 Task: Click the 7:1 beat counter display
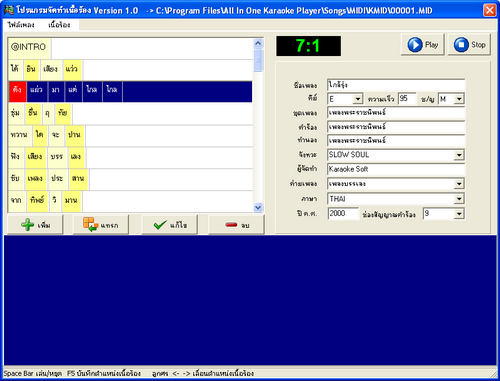pos(308,46)
